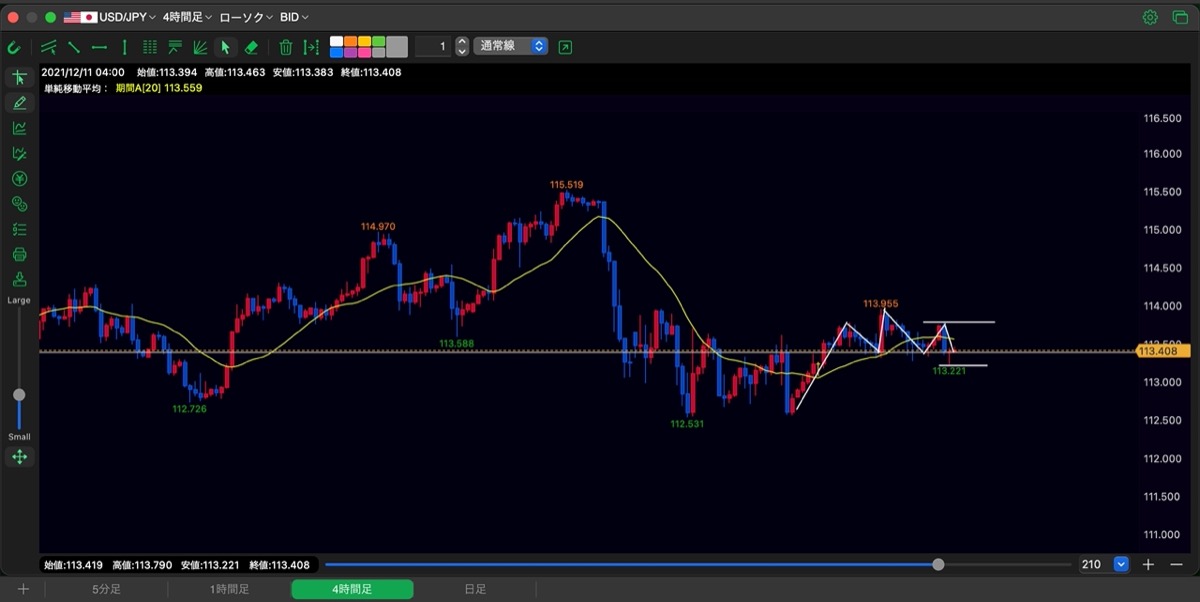The image size is (1200, 602).
Task: Add a new chart tab
Action: click(x=23, y=590)
